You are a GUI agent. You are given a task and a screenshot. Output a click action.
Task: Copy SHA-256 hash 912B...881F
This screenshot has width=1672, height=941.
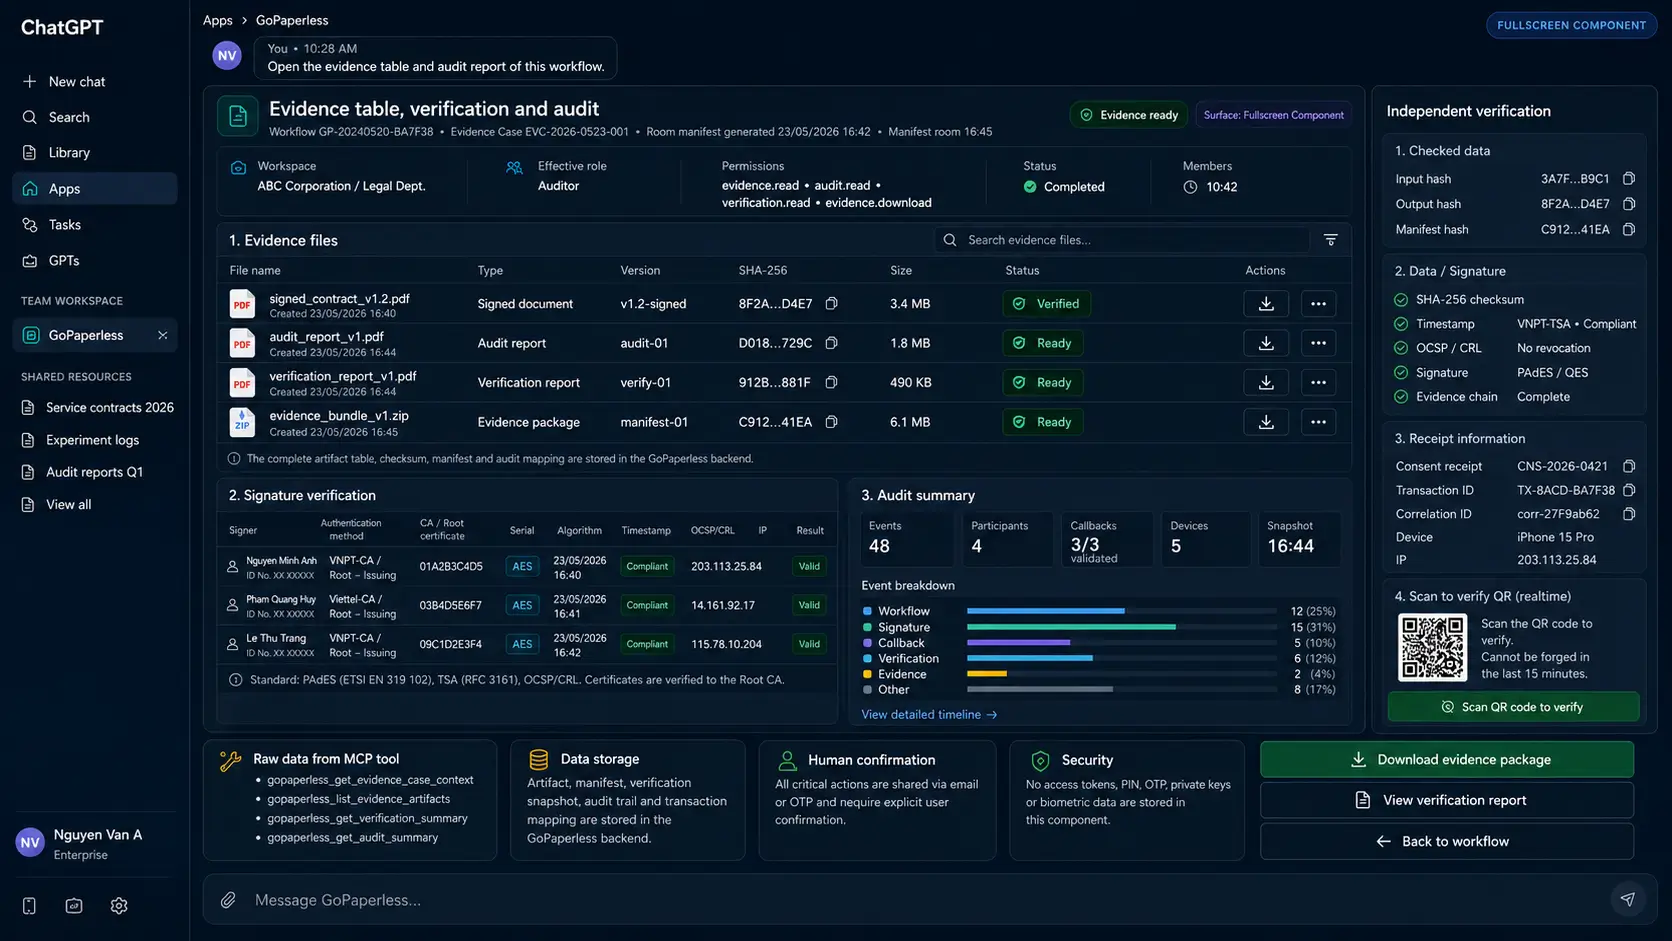(x=831, y=382)
